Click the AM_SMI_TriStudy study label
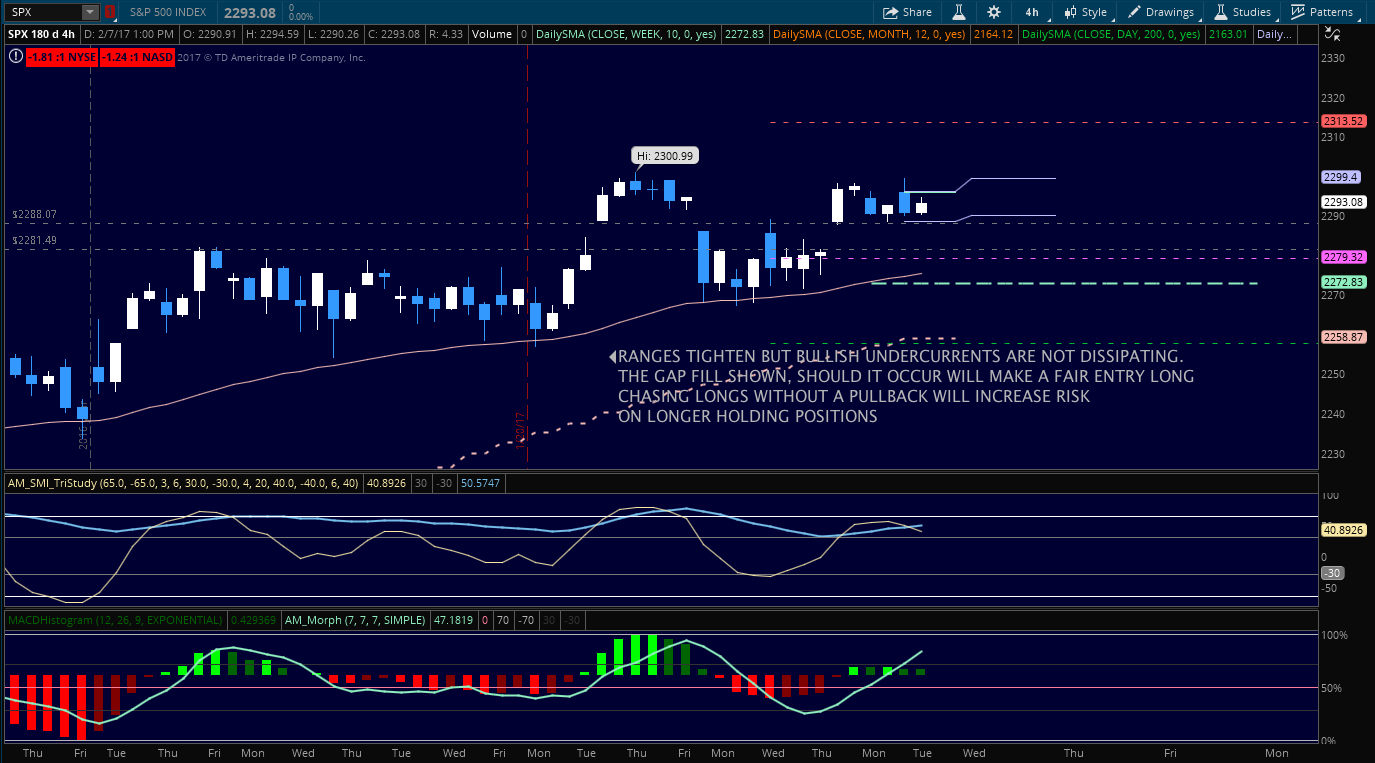1375x763 pixels. click(186, 483)
